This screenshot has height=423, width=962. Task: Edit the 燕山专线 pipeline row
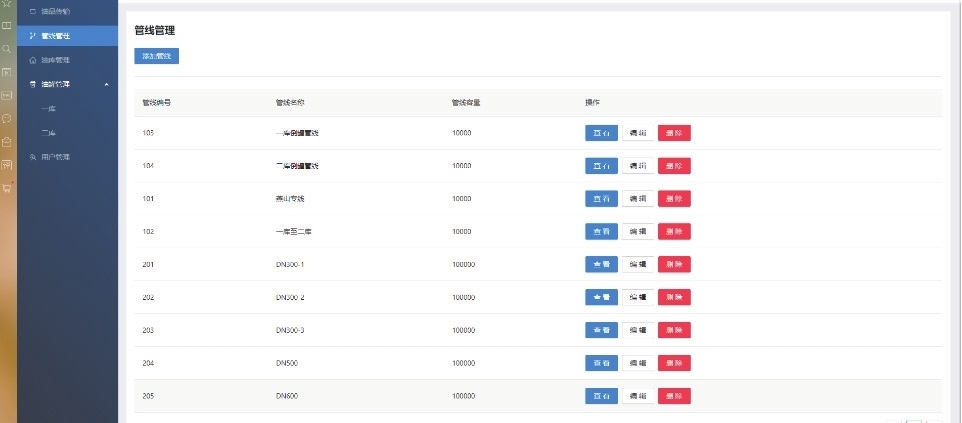pyautogui.click(x=638, y=199)
